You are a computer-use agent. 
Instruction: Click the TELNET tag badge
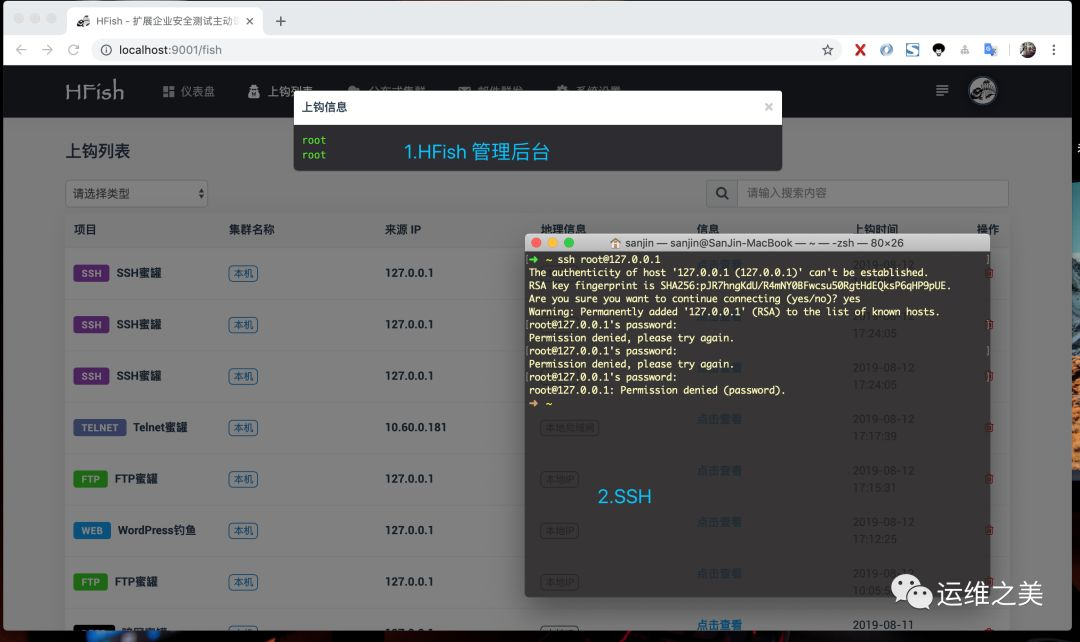(x=99, y=428)
